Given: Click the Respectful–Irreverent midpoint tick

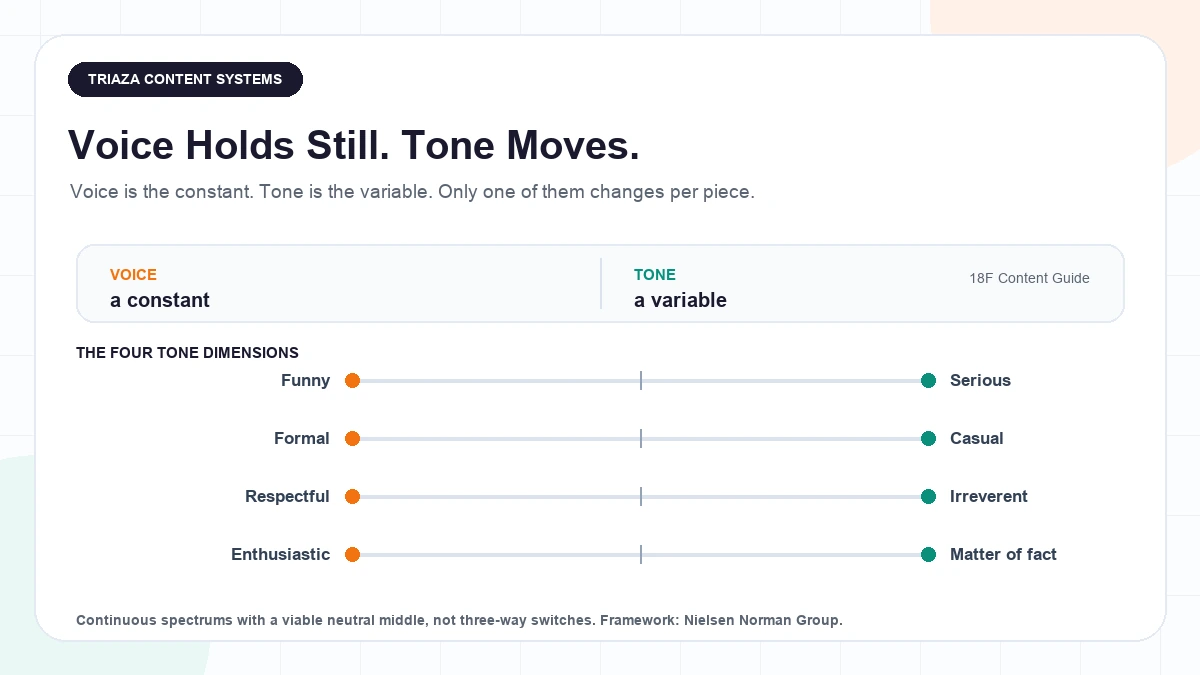Looking at the screenshot, I should click(640, 496).
